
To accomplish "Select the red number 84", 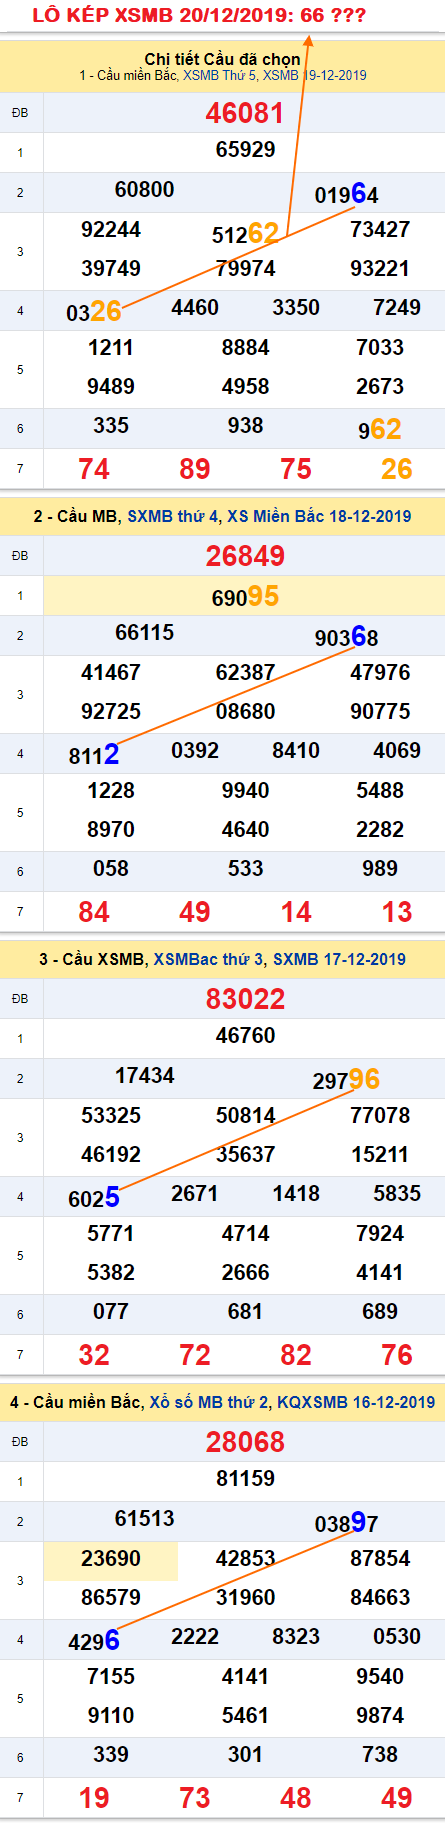I will tap(94, 912).
